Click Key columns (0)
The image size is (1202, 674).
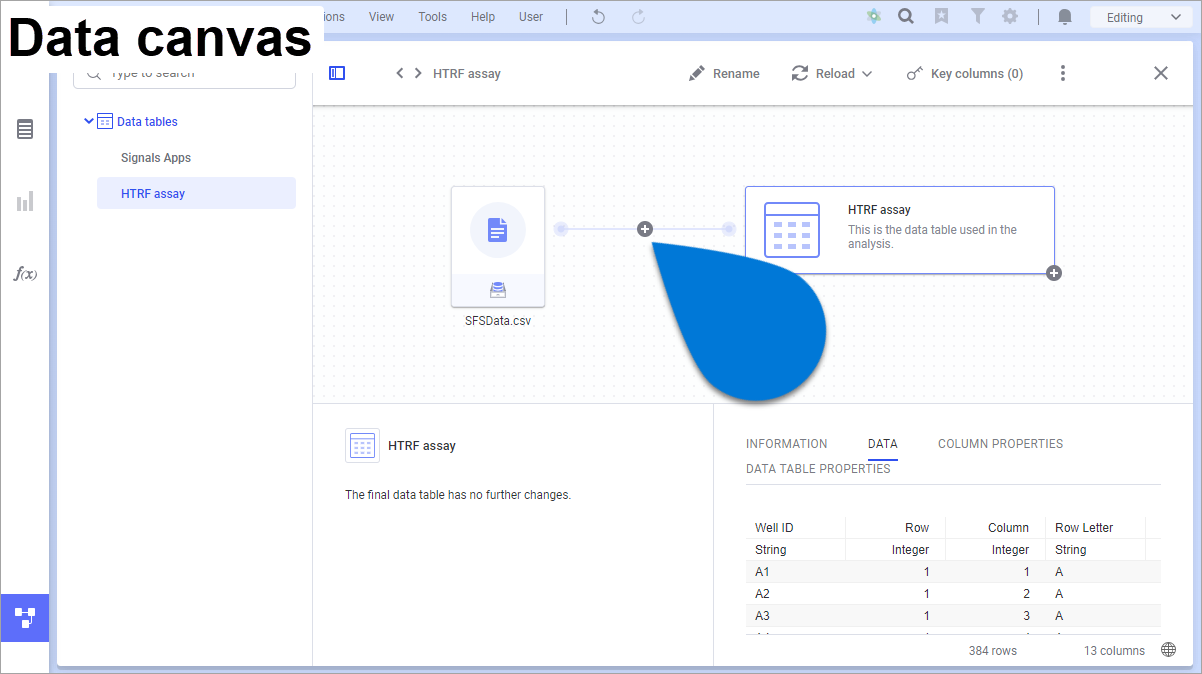pyautogui.click(x=964, y=73)
